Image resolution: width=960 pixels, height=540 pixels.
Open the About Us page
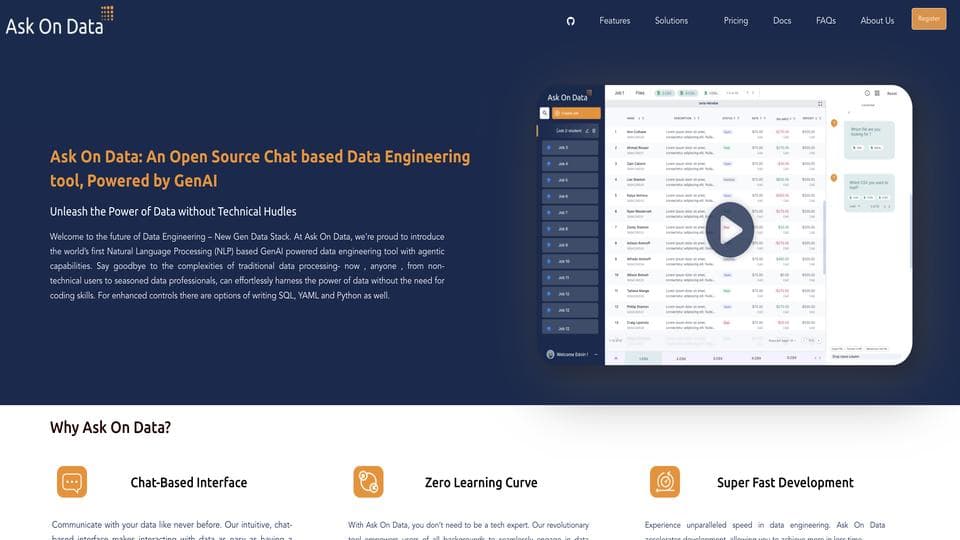tap(877, 21)
